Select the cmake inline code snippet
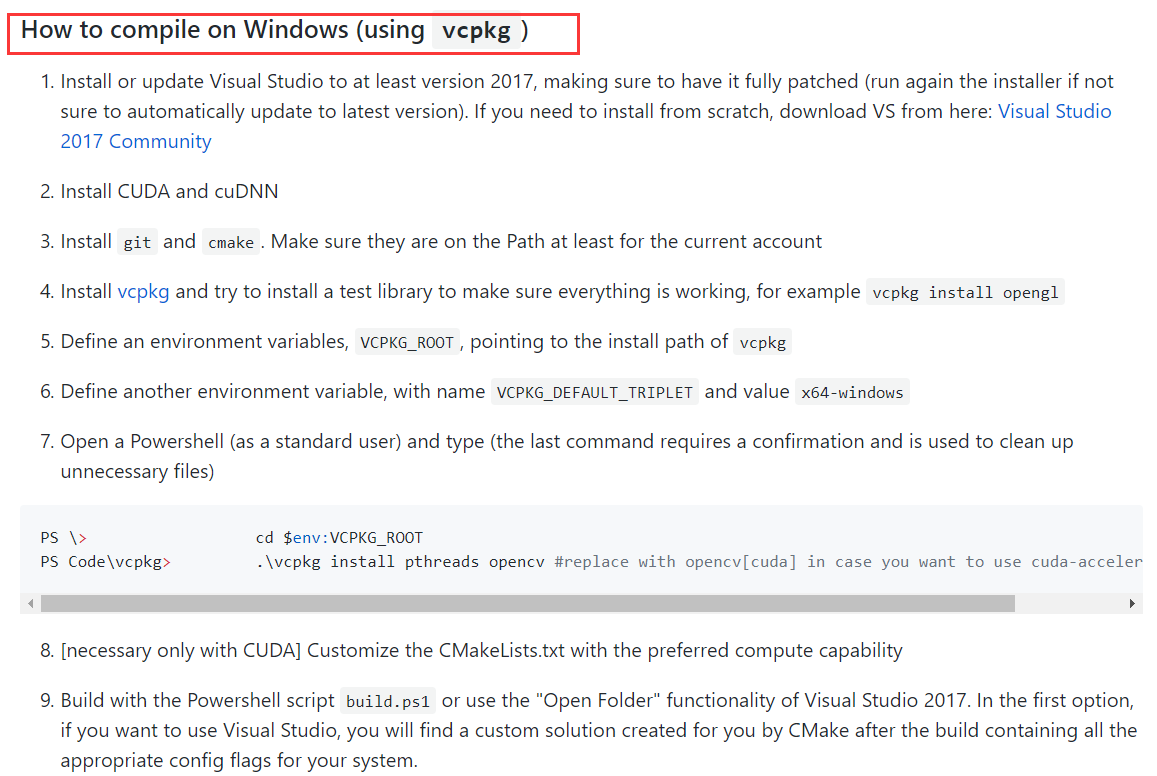The width and height of the screenshot is (1157, 776). point(230,241)
